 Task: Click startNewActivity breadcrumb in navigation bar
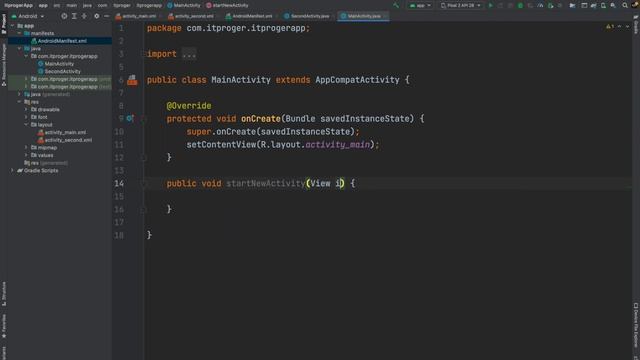[x=227, y=5]
